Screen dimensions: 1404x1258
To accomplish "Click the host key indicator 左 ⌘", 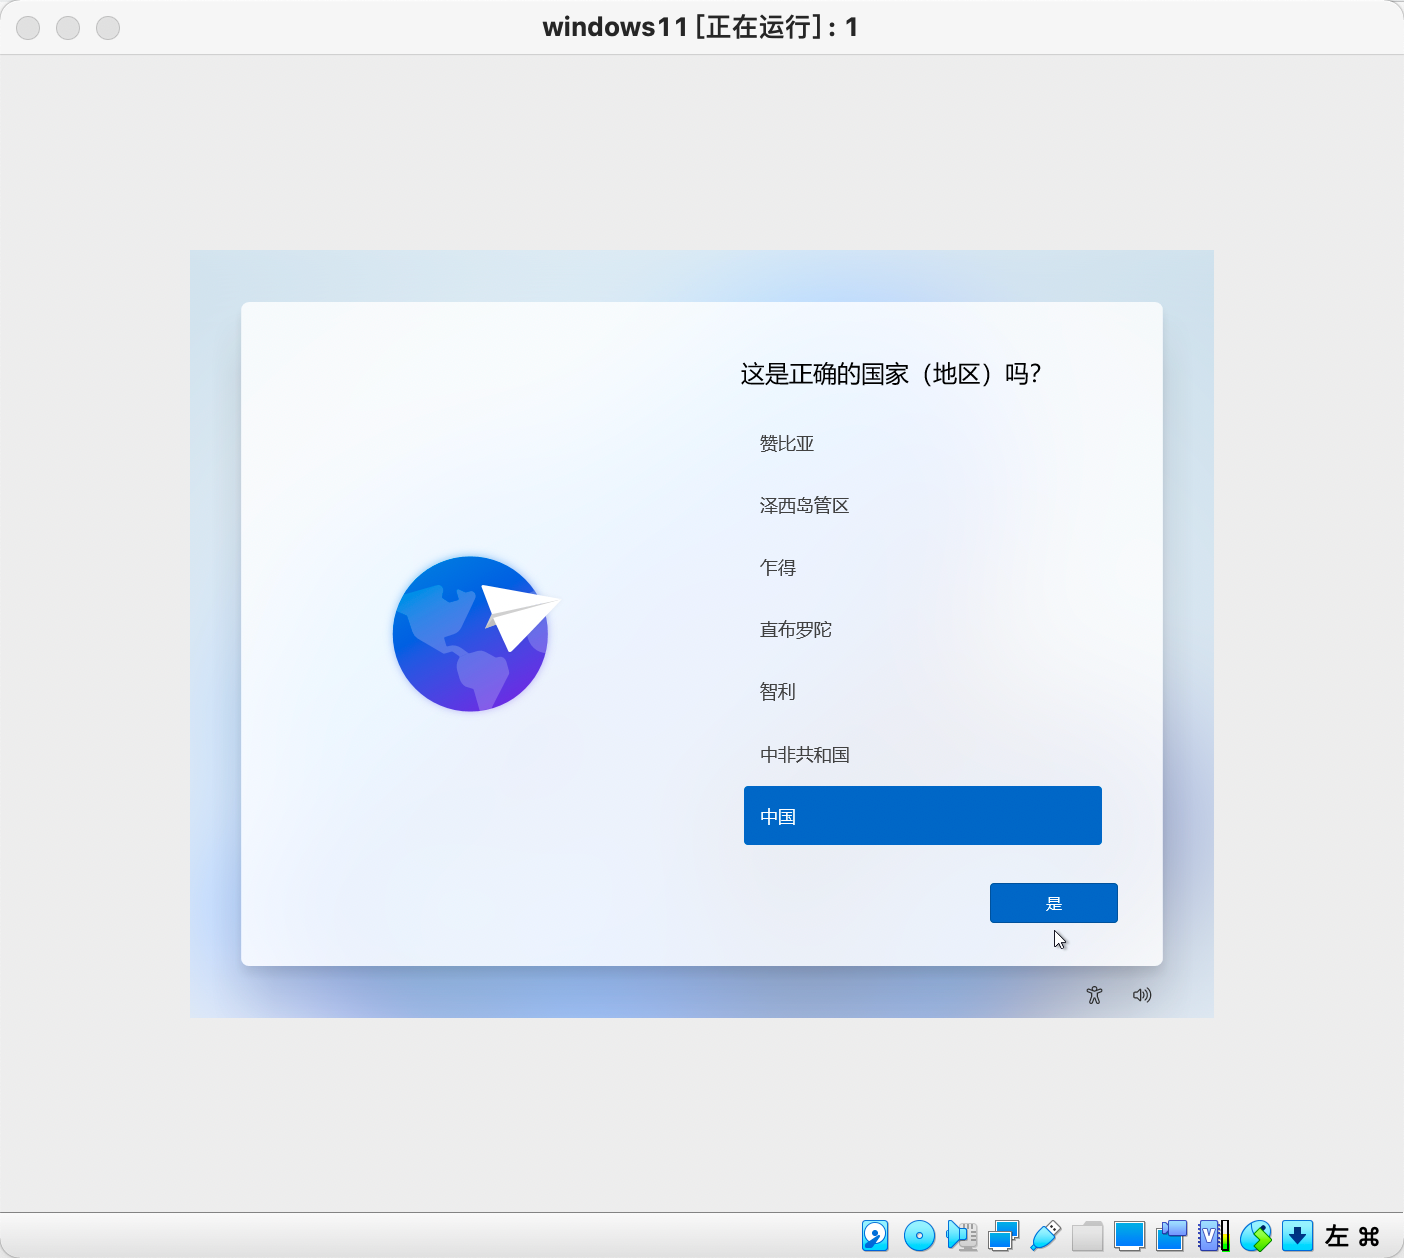I will pyautogui.click(x=1352, y=1236).
